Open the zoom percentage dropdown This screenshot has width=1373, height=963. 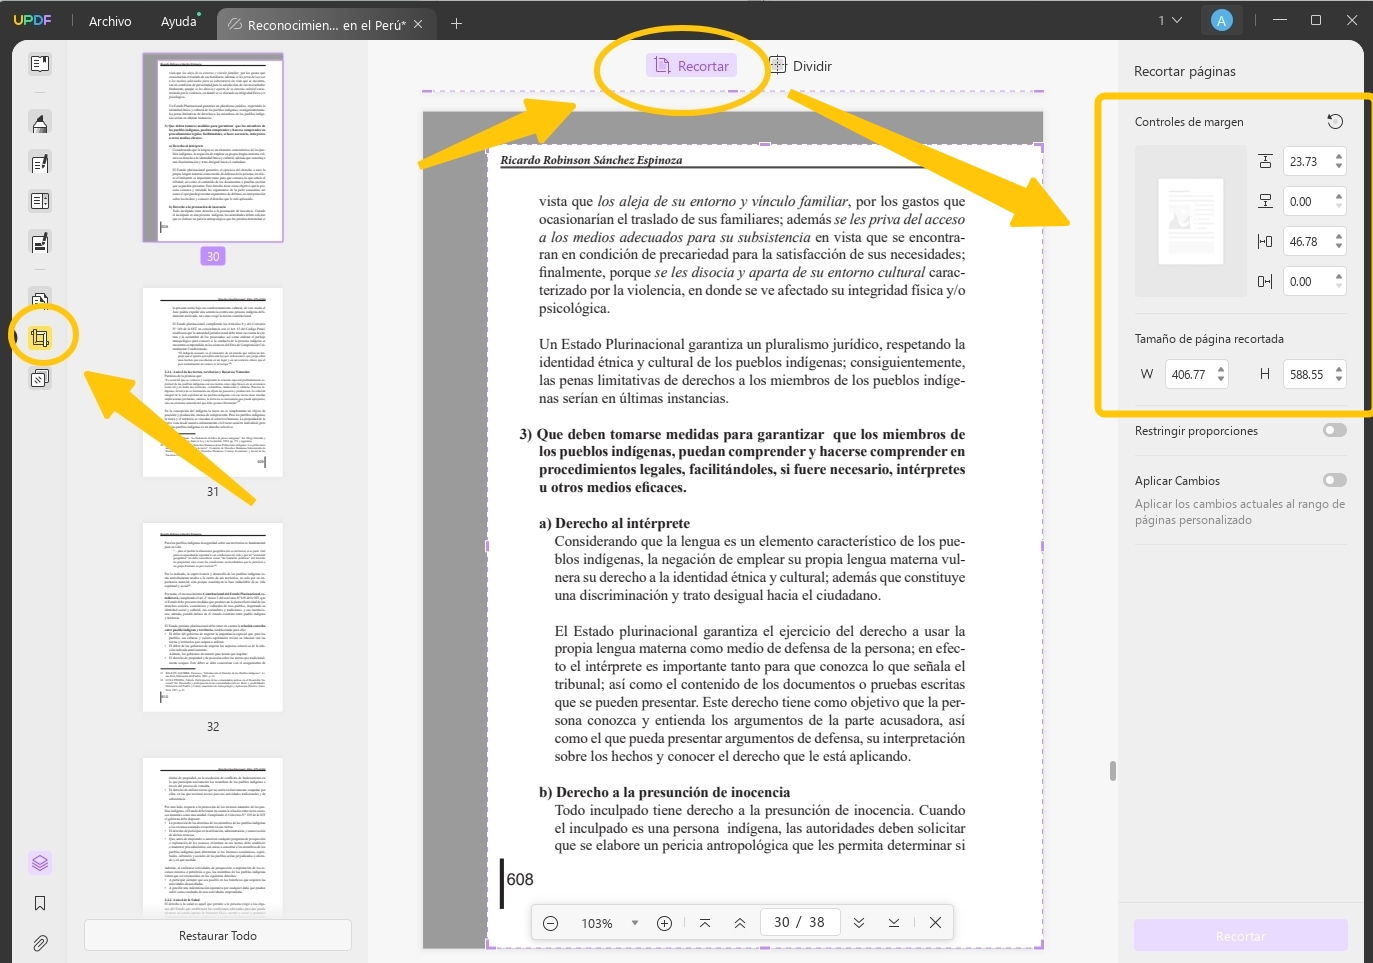click(x=634, y=923)
